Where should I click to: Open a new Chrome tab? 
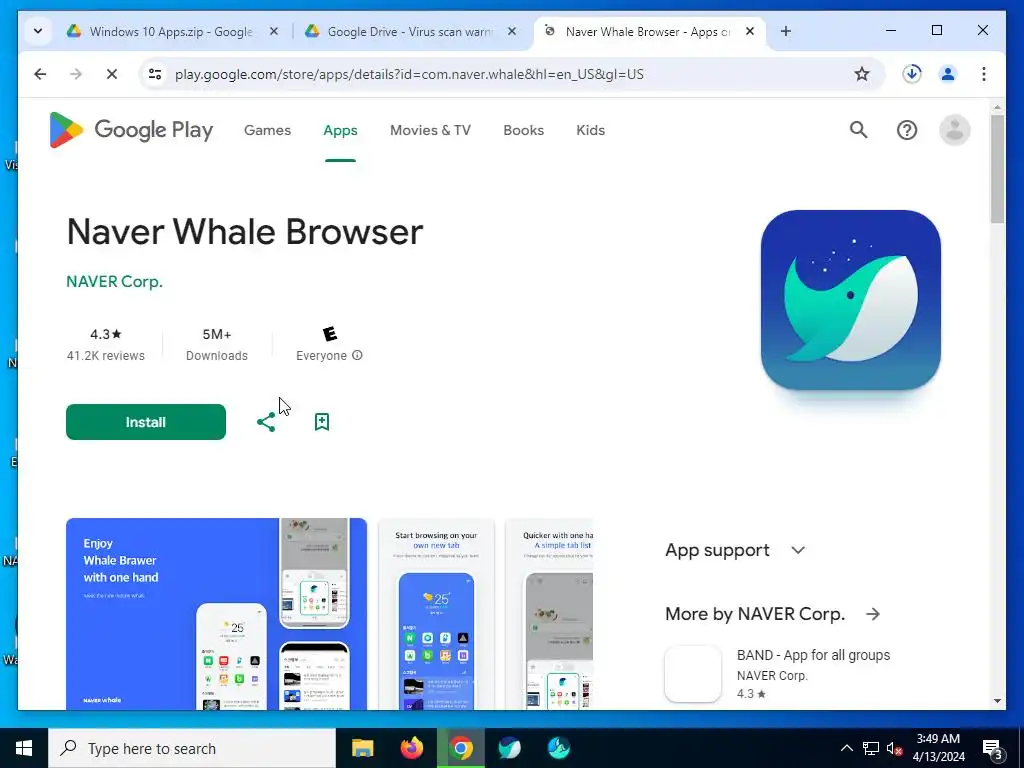[786, 31]
